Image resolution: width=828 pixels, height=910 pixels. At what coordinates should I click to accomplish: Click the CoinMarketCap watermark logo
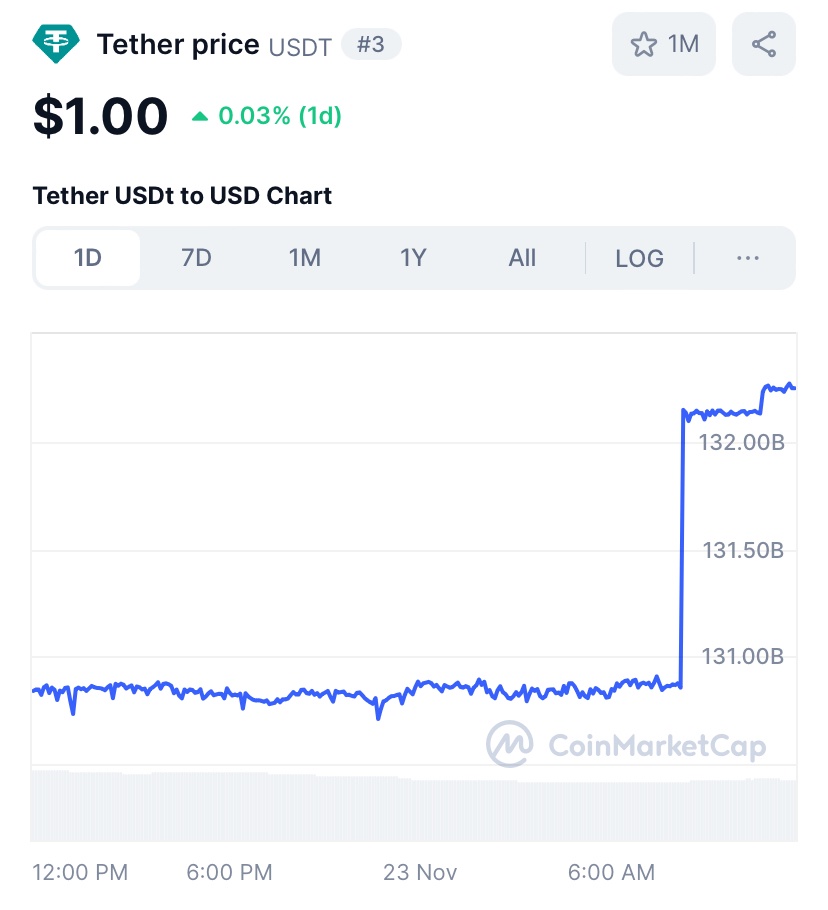510,745
